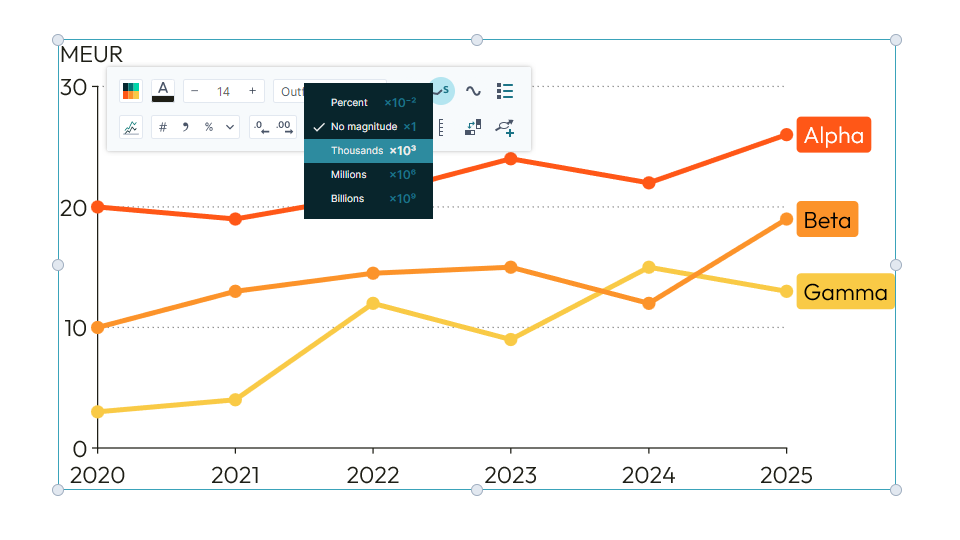The image size is (960, 540).
Task: Click increase decimal places icon
Action: pyautogui.click(x=285, y=127)
